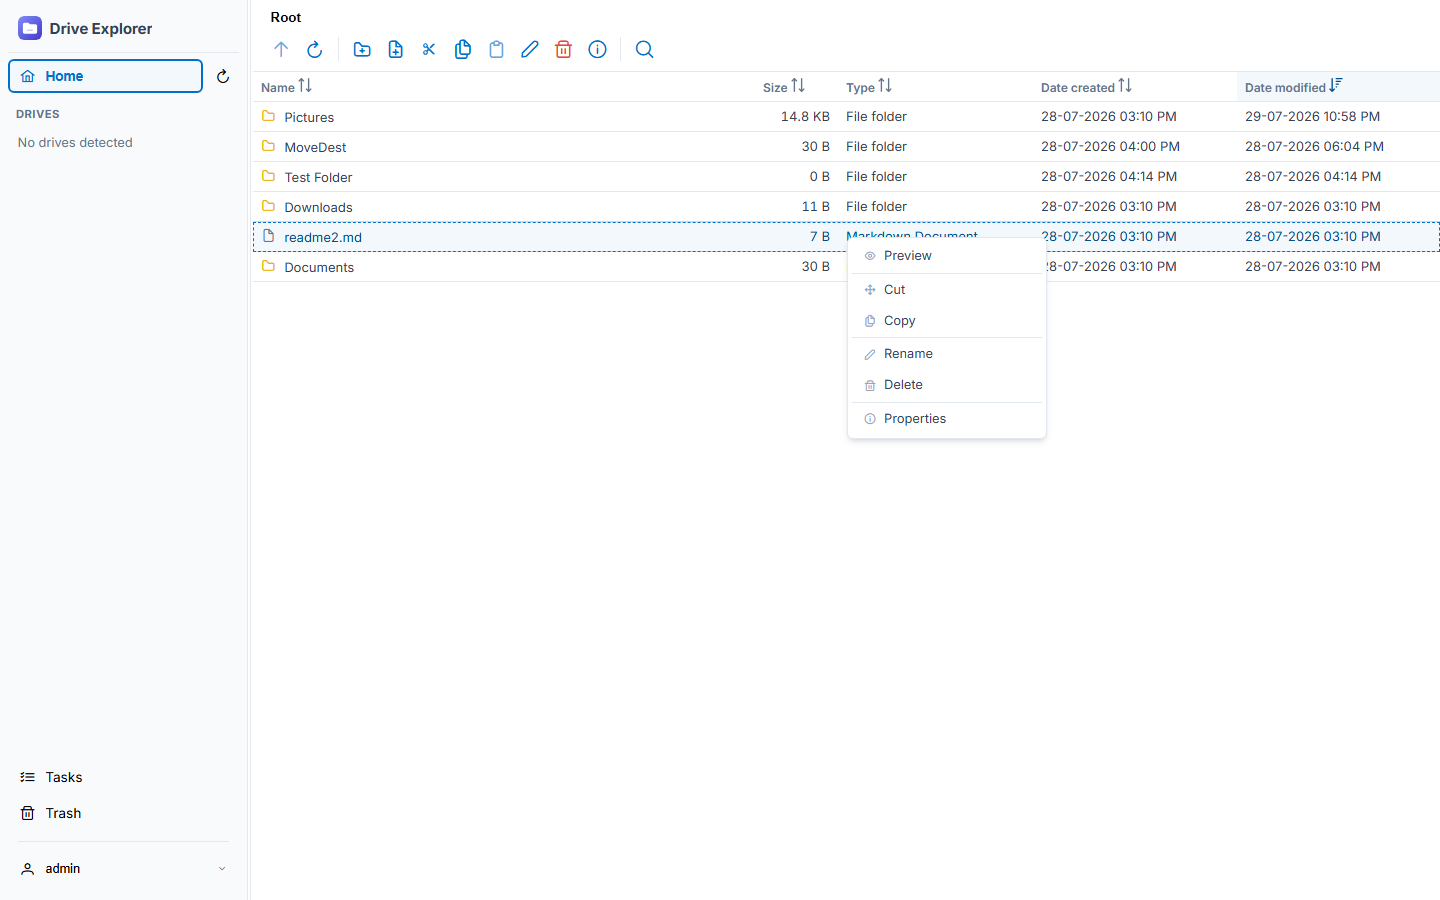1440x900 pixels.
Task: Click the 29-07-2026 10:58 PM modified date
Action: (x=1312, y=116)
